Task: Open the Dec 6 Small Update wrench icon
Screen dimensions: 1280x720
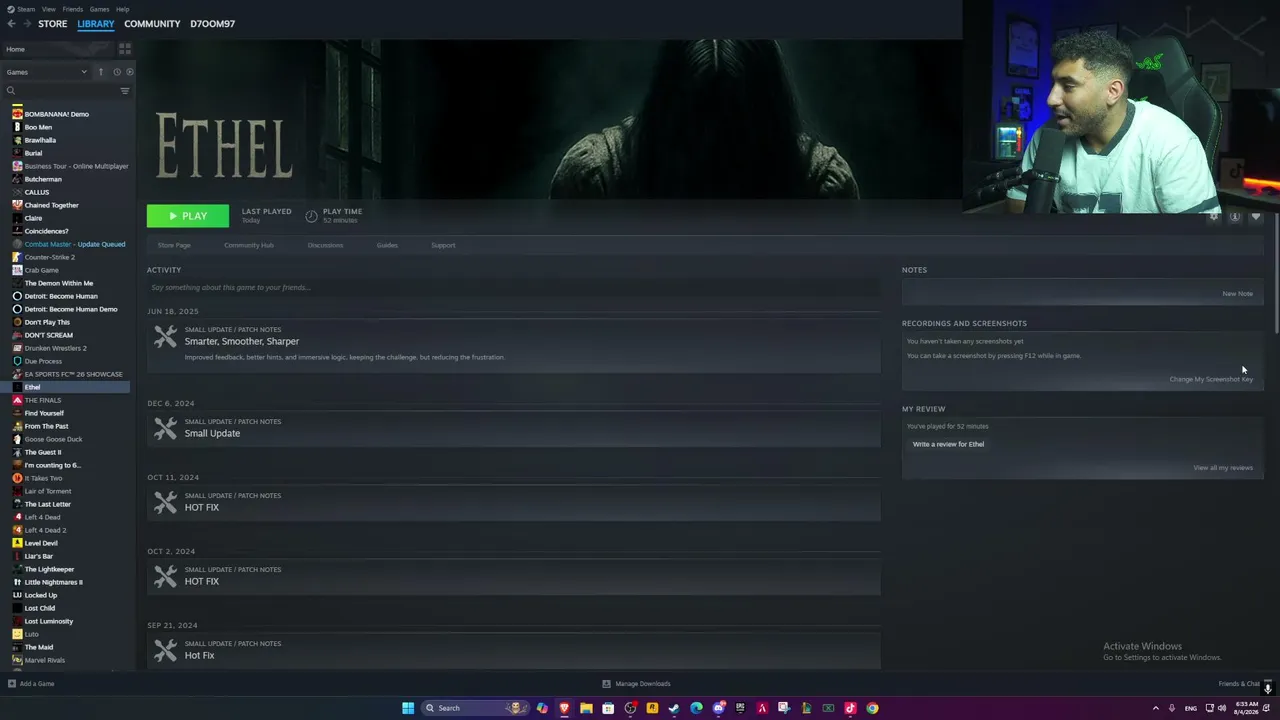Action: pos(165,429)
